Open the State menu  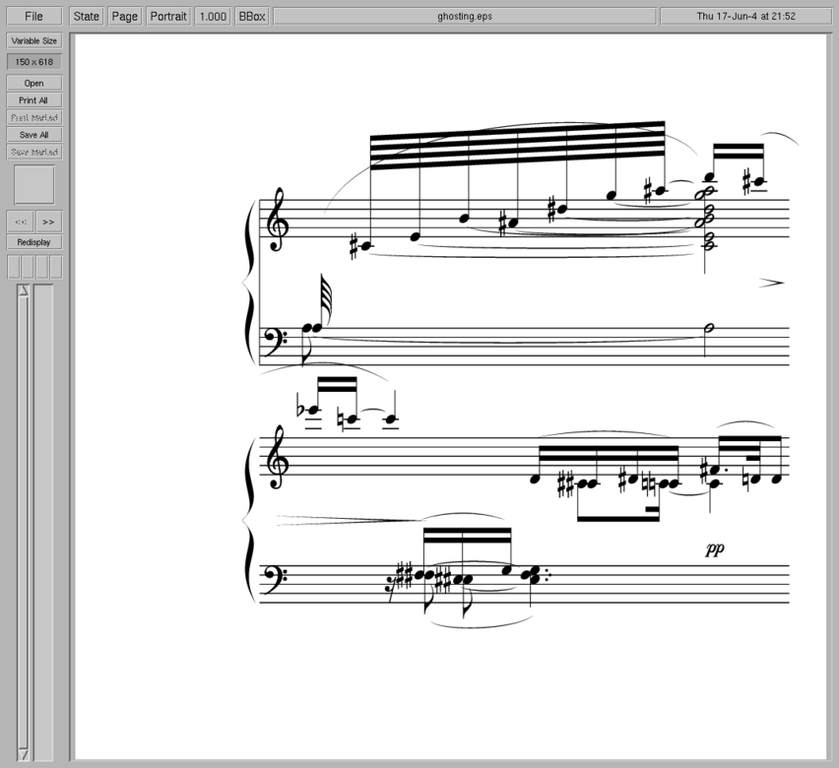[x=87, y=17]
